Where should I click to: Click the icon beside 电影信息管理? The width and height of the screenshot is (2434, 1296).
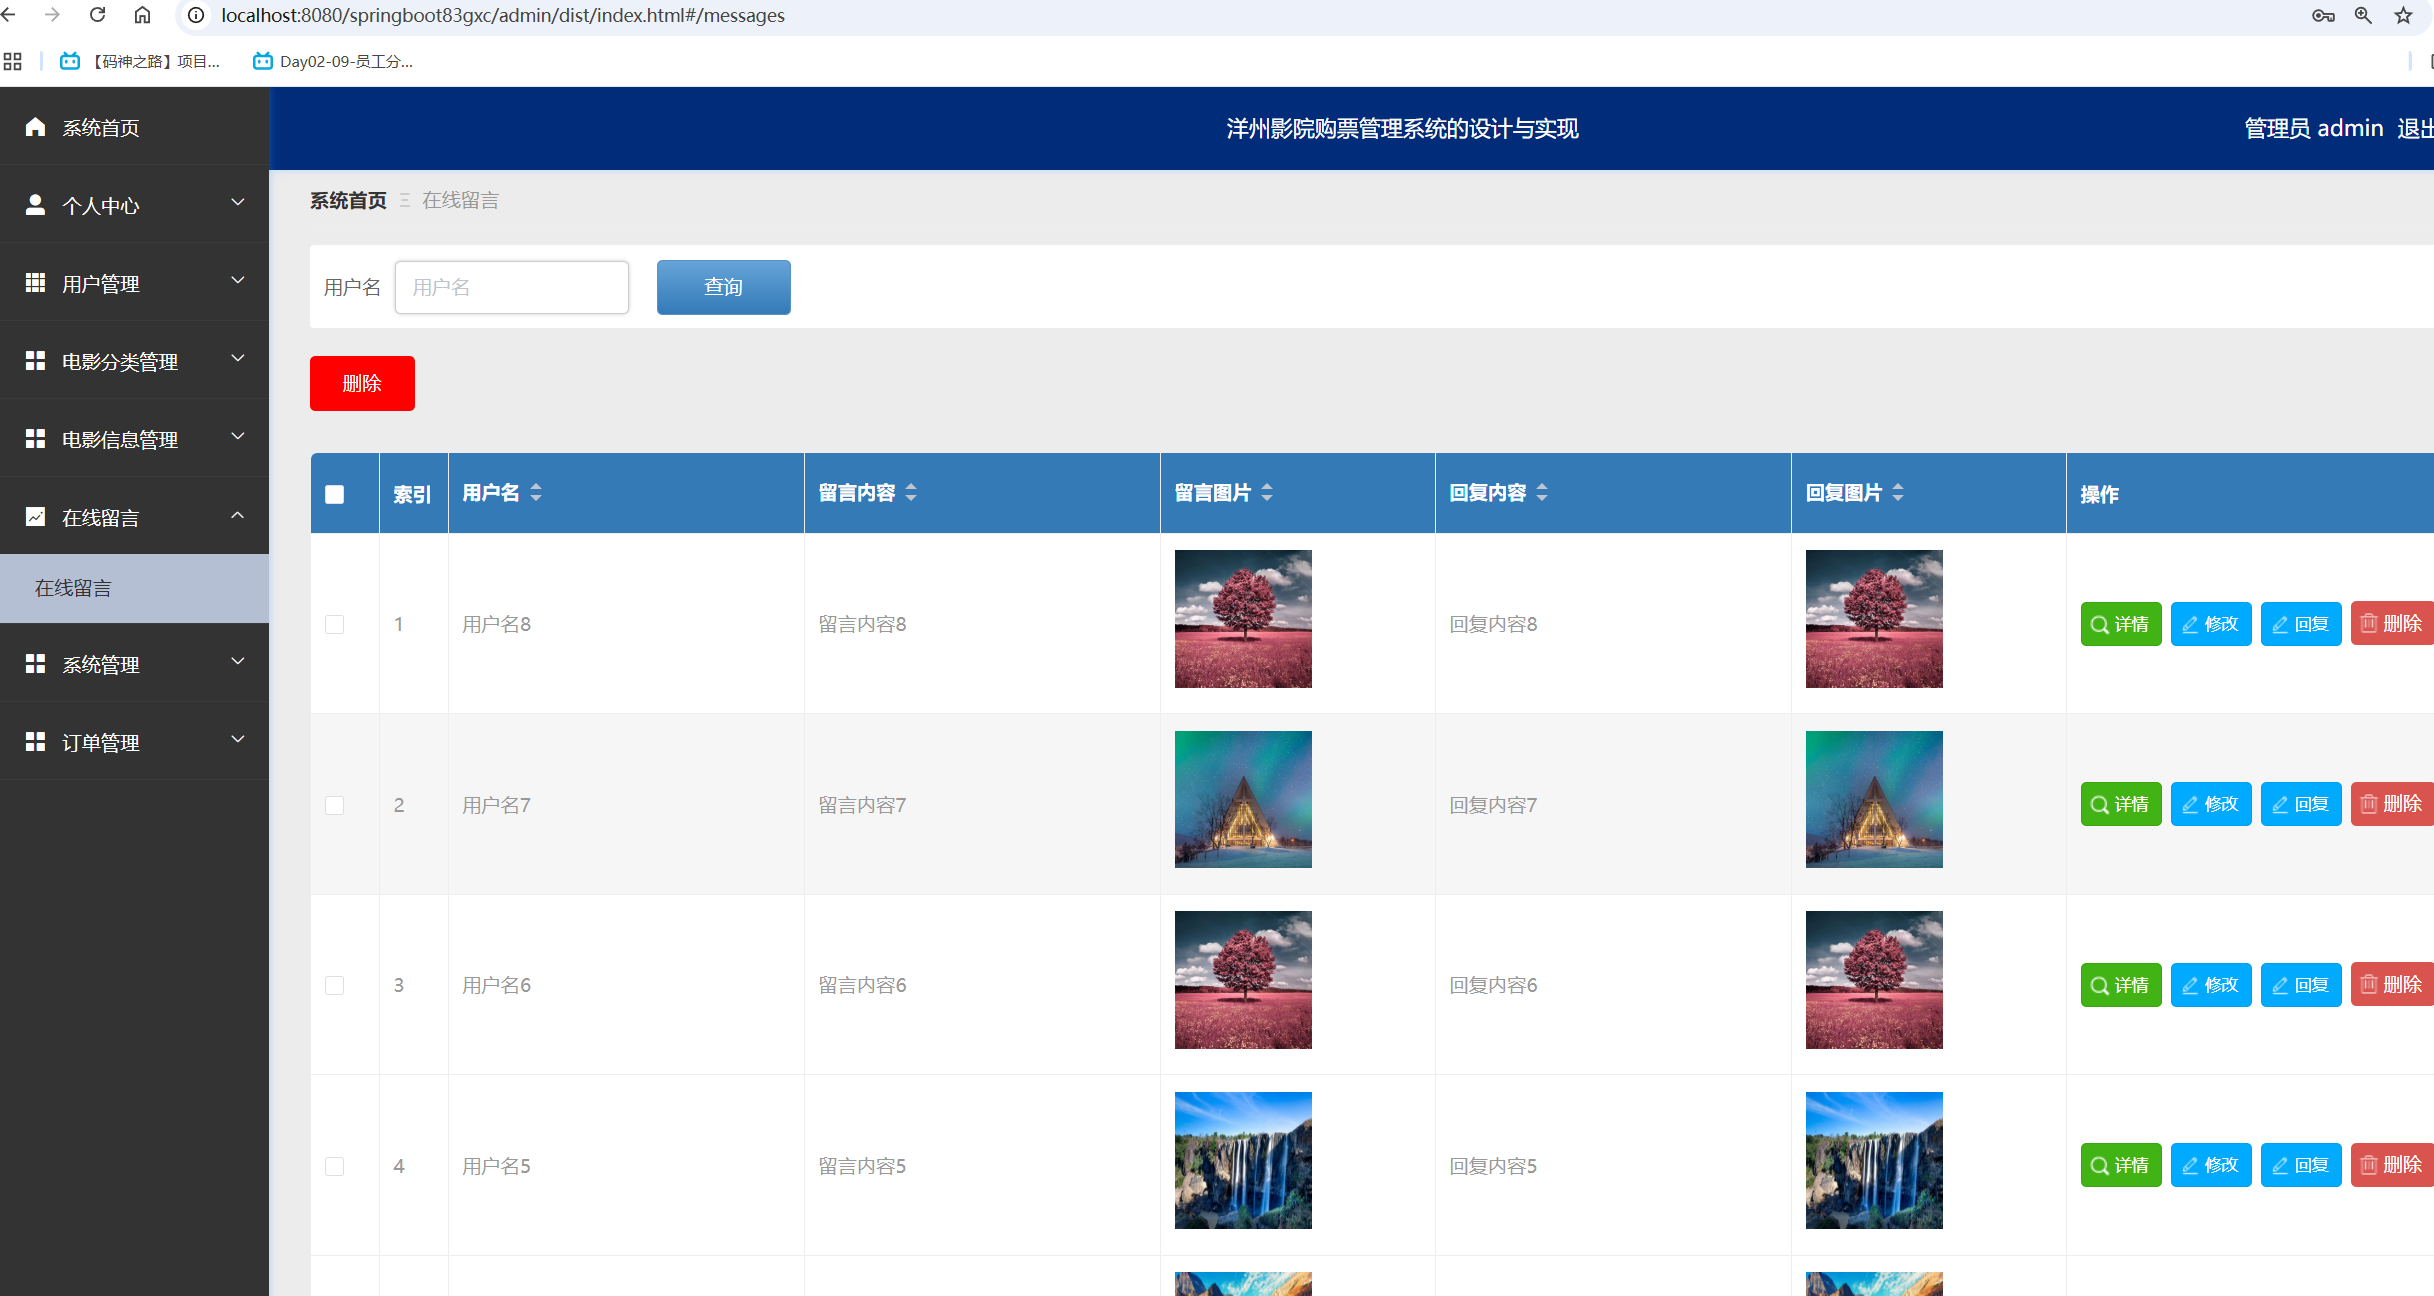click(35, 439)
